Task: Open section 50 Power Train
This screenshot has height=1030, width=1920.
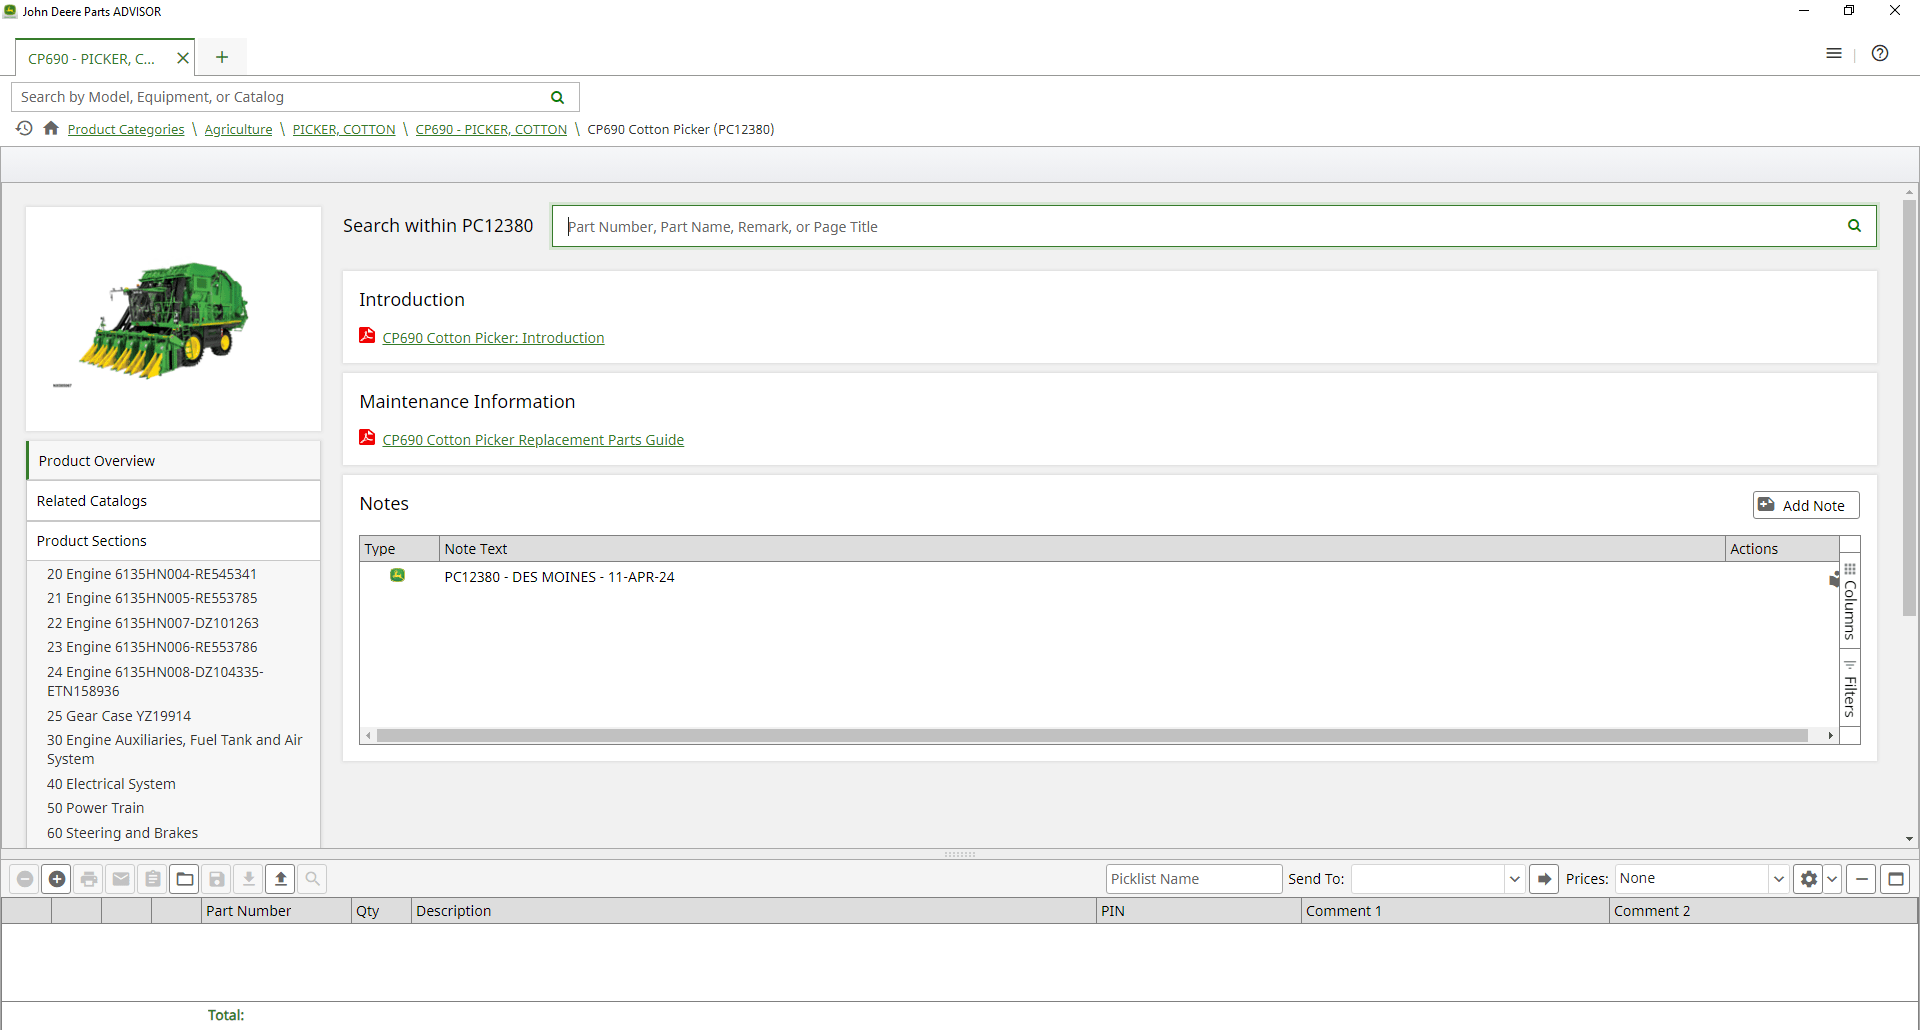Action: [96, 808]
